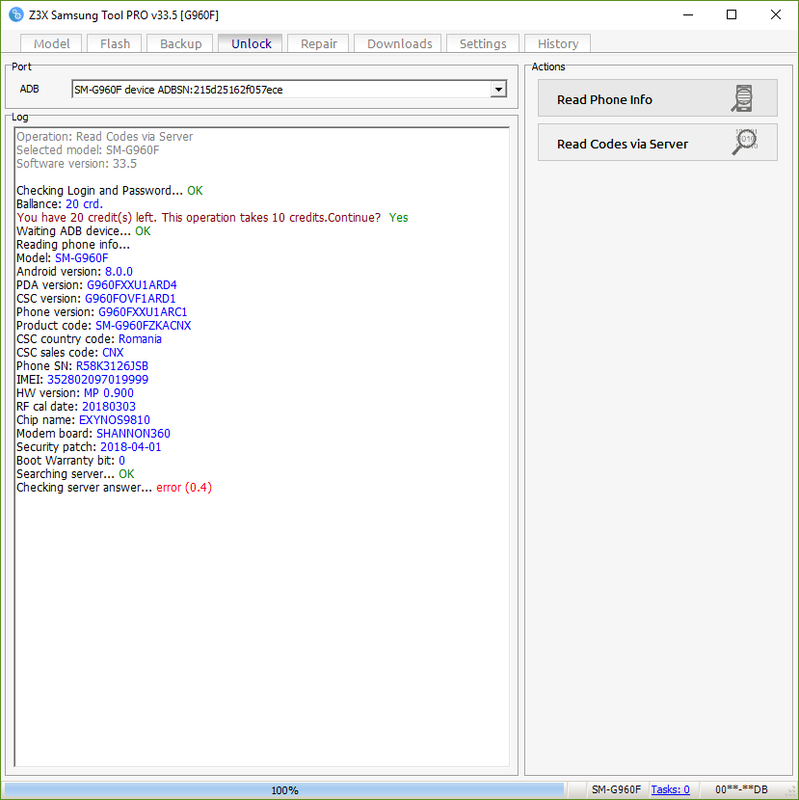Go to the Repair tab
The height and width of the screenshot is (800, 799).
click(x=318, y=44)
